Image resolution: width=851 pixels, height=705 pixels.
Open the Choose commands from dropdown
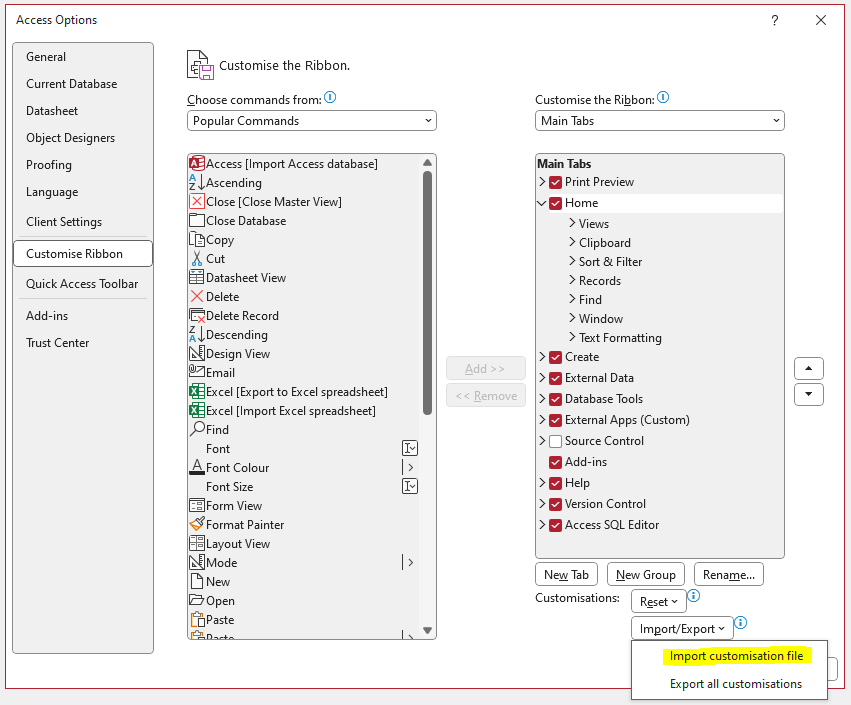312,120
